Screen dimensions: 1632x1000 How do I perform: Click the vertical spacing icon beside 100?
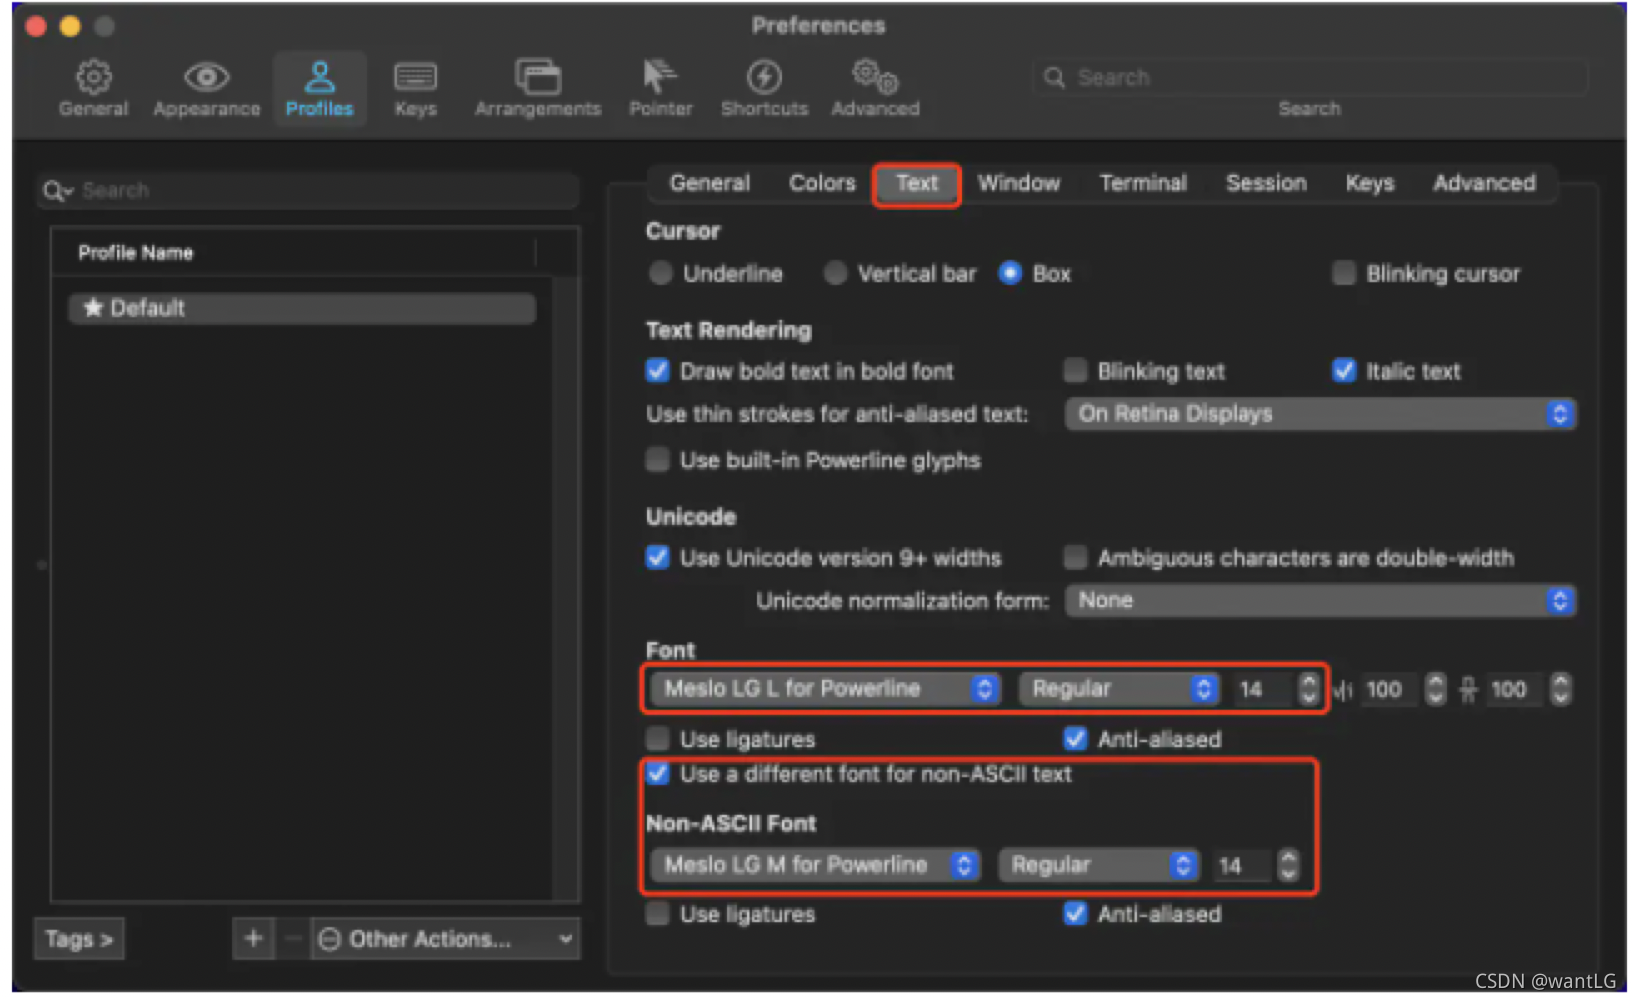(1468, 689)
